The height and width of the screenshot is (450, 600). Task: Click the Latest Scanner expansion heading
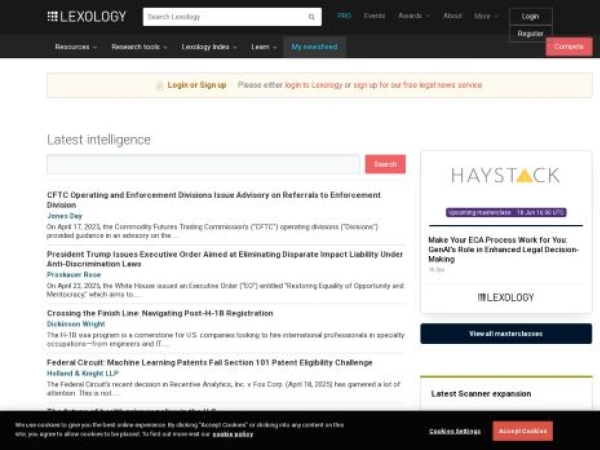point(481,394)
